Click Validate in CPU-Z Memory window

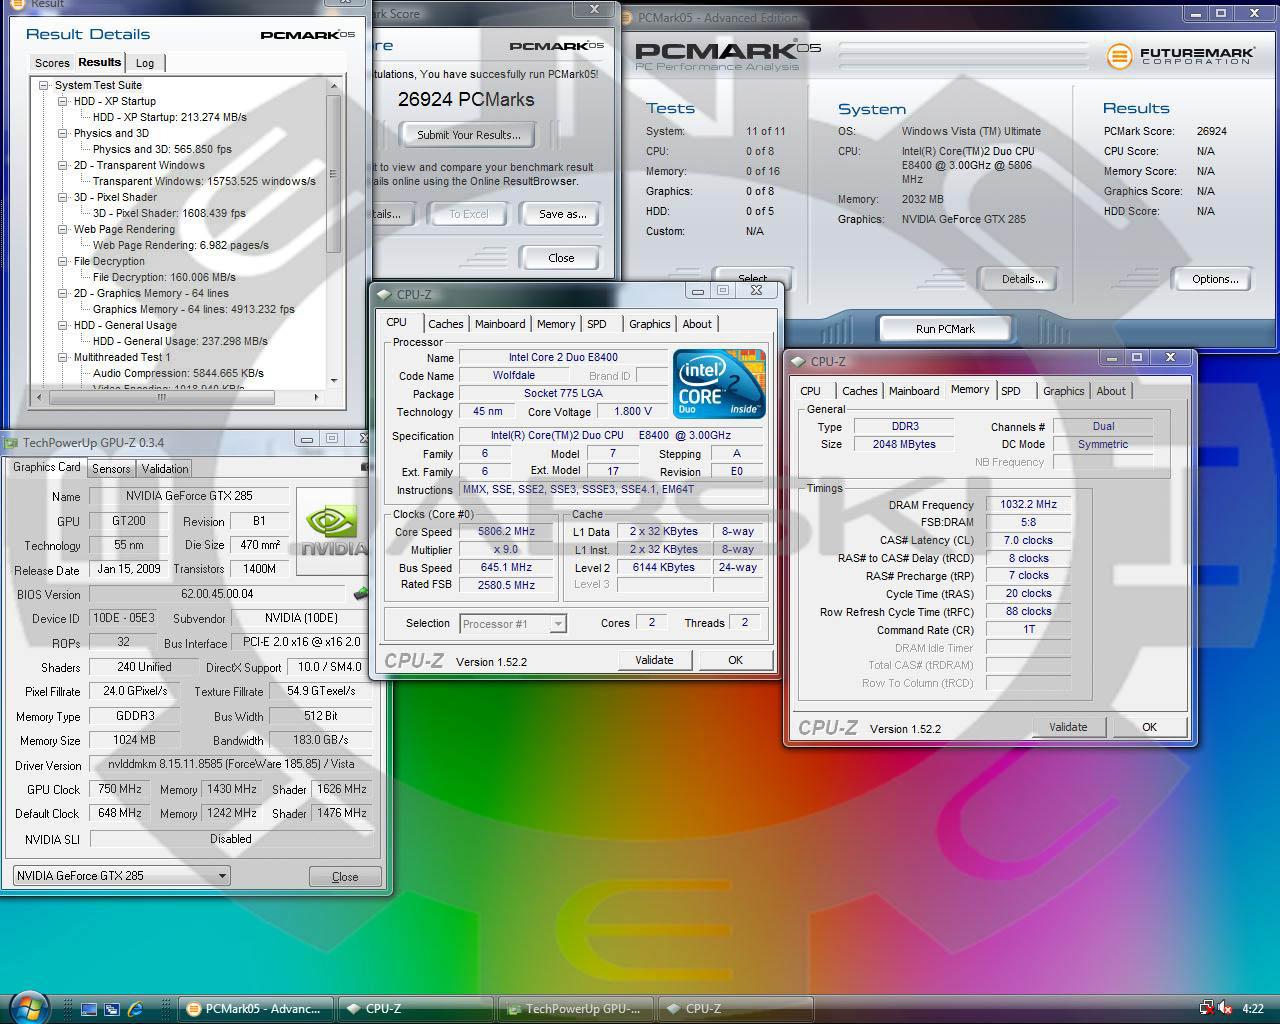point(1068,727)
